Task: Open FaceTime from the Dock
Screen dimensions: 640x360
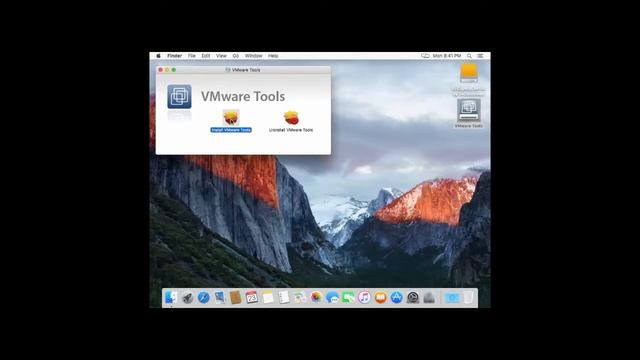Action: pos(348,298)
